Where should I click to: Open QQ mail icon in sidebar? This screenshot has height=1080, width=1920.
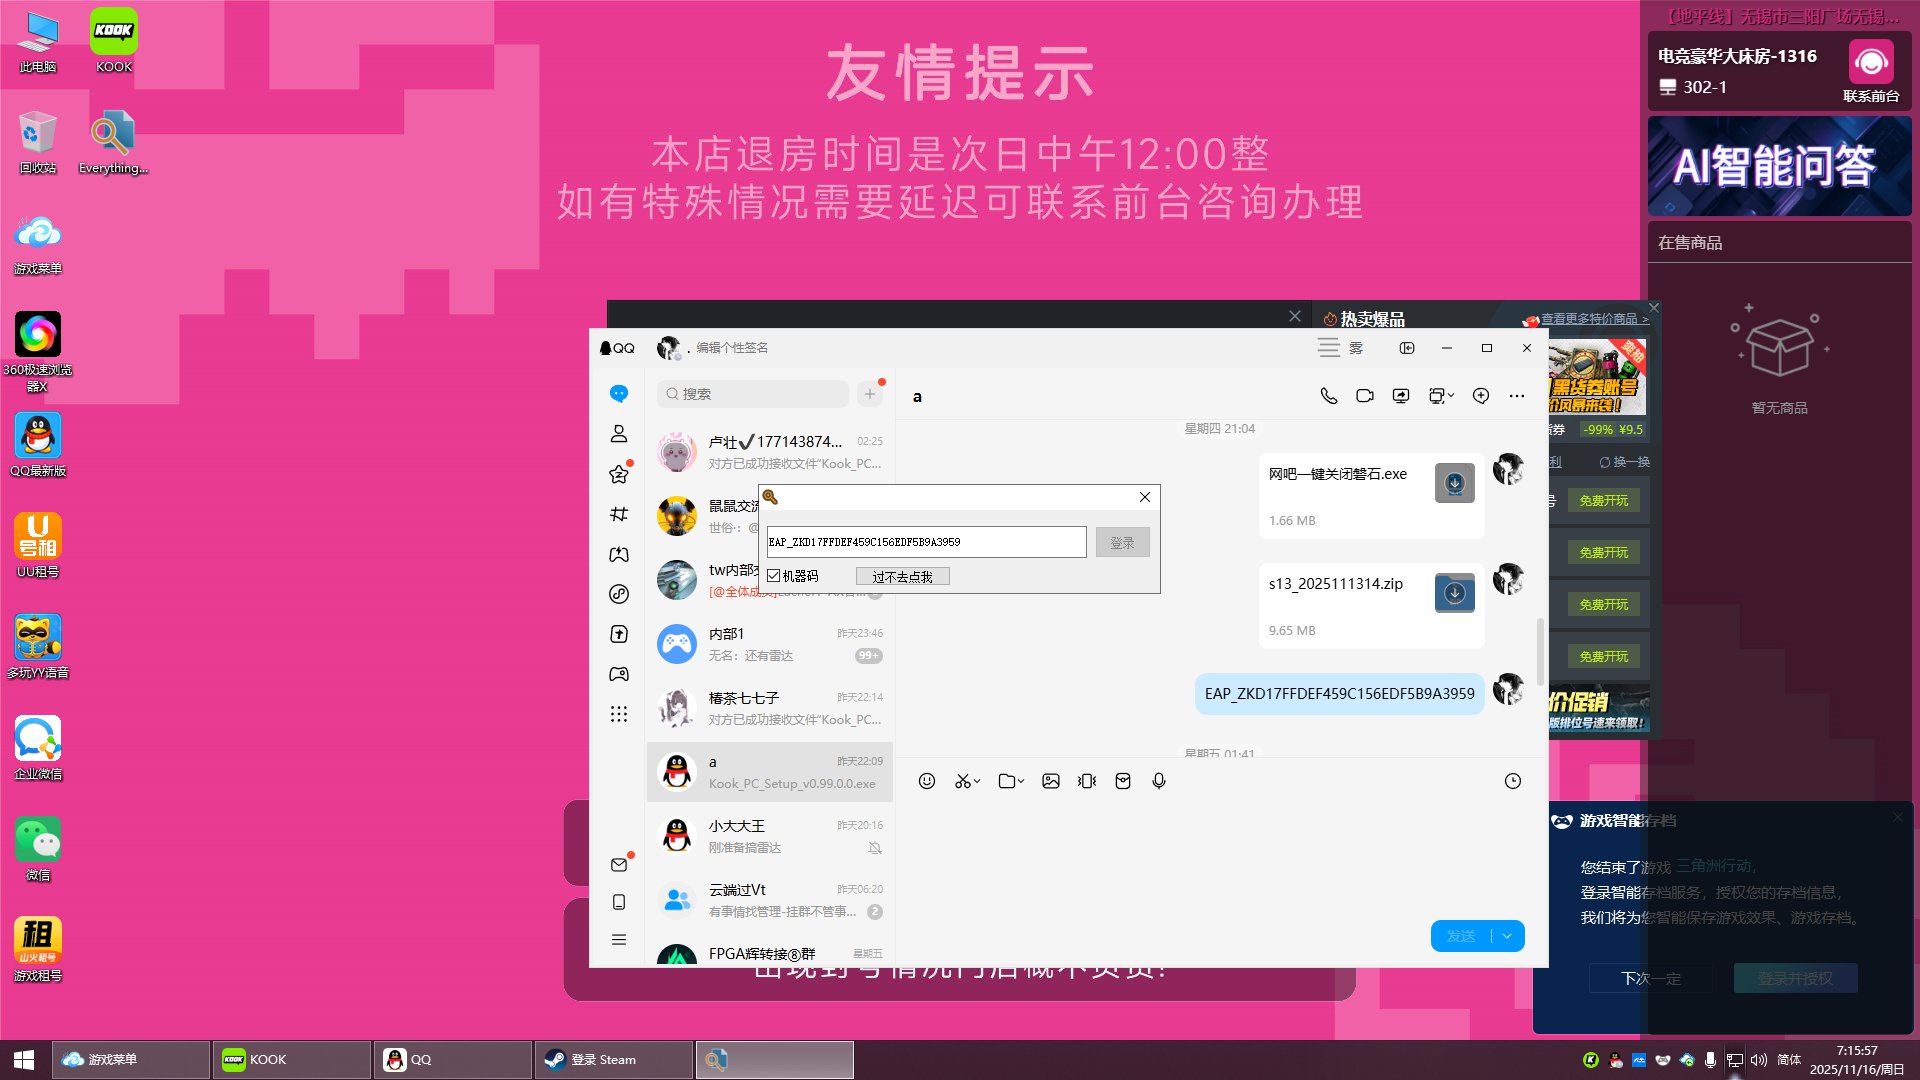[x=619, y=865]
